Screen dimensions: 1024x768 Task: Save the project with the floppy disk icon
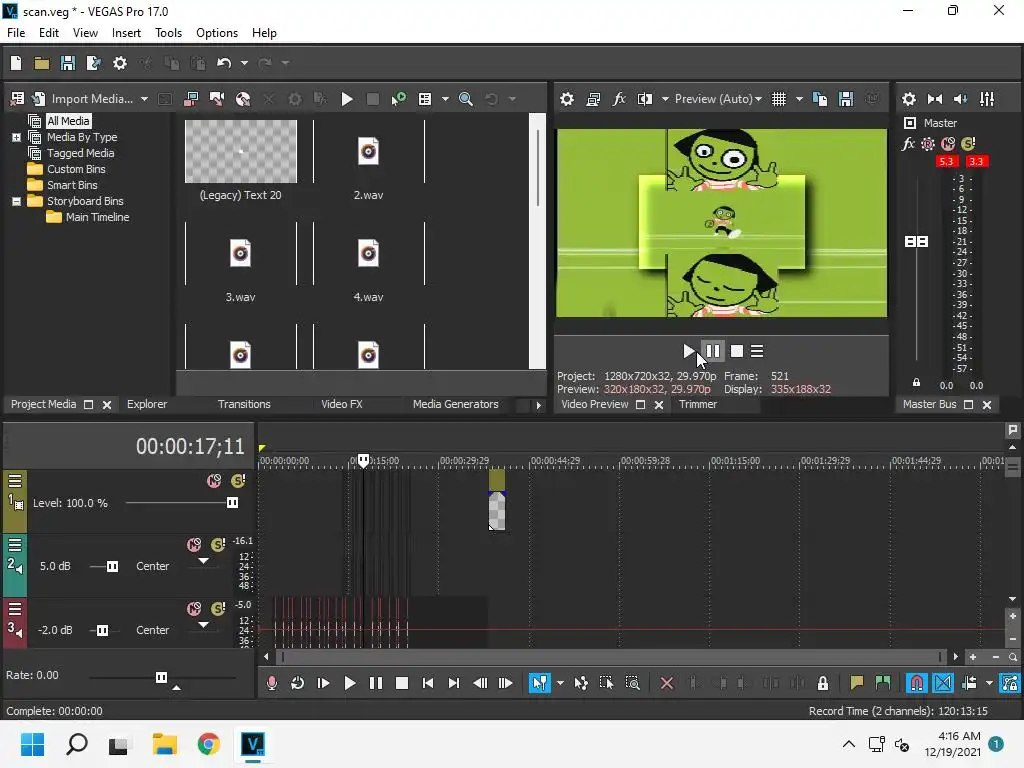67,63
